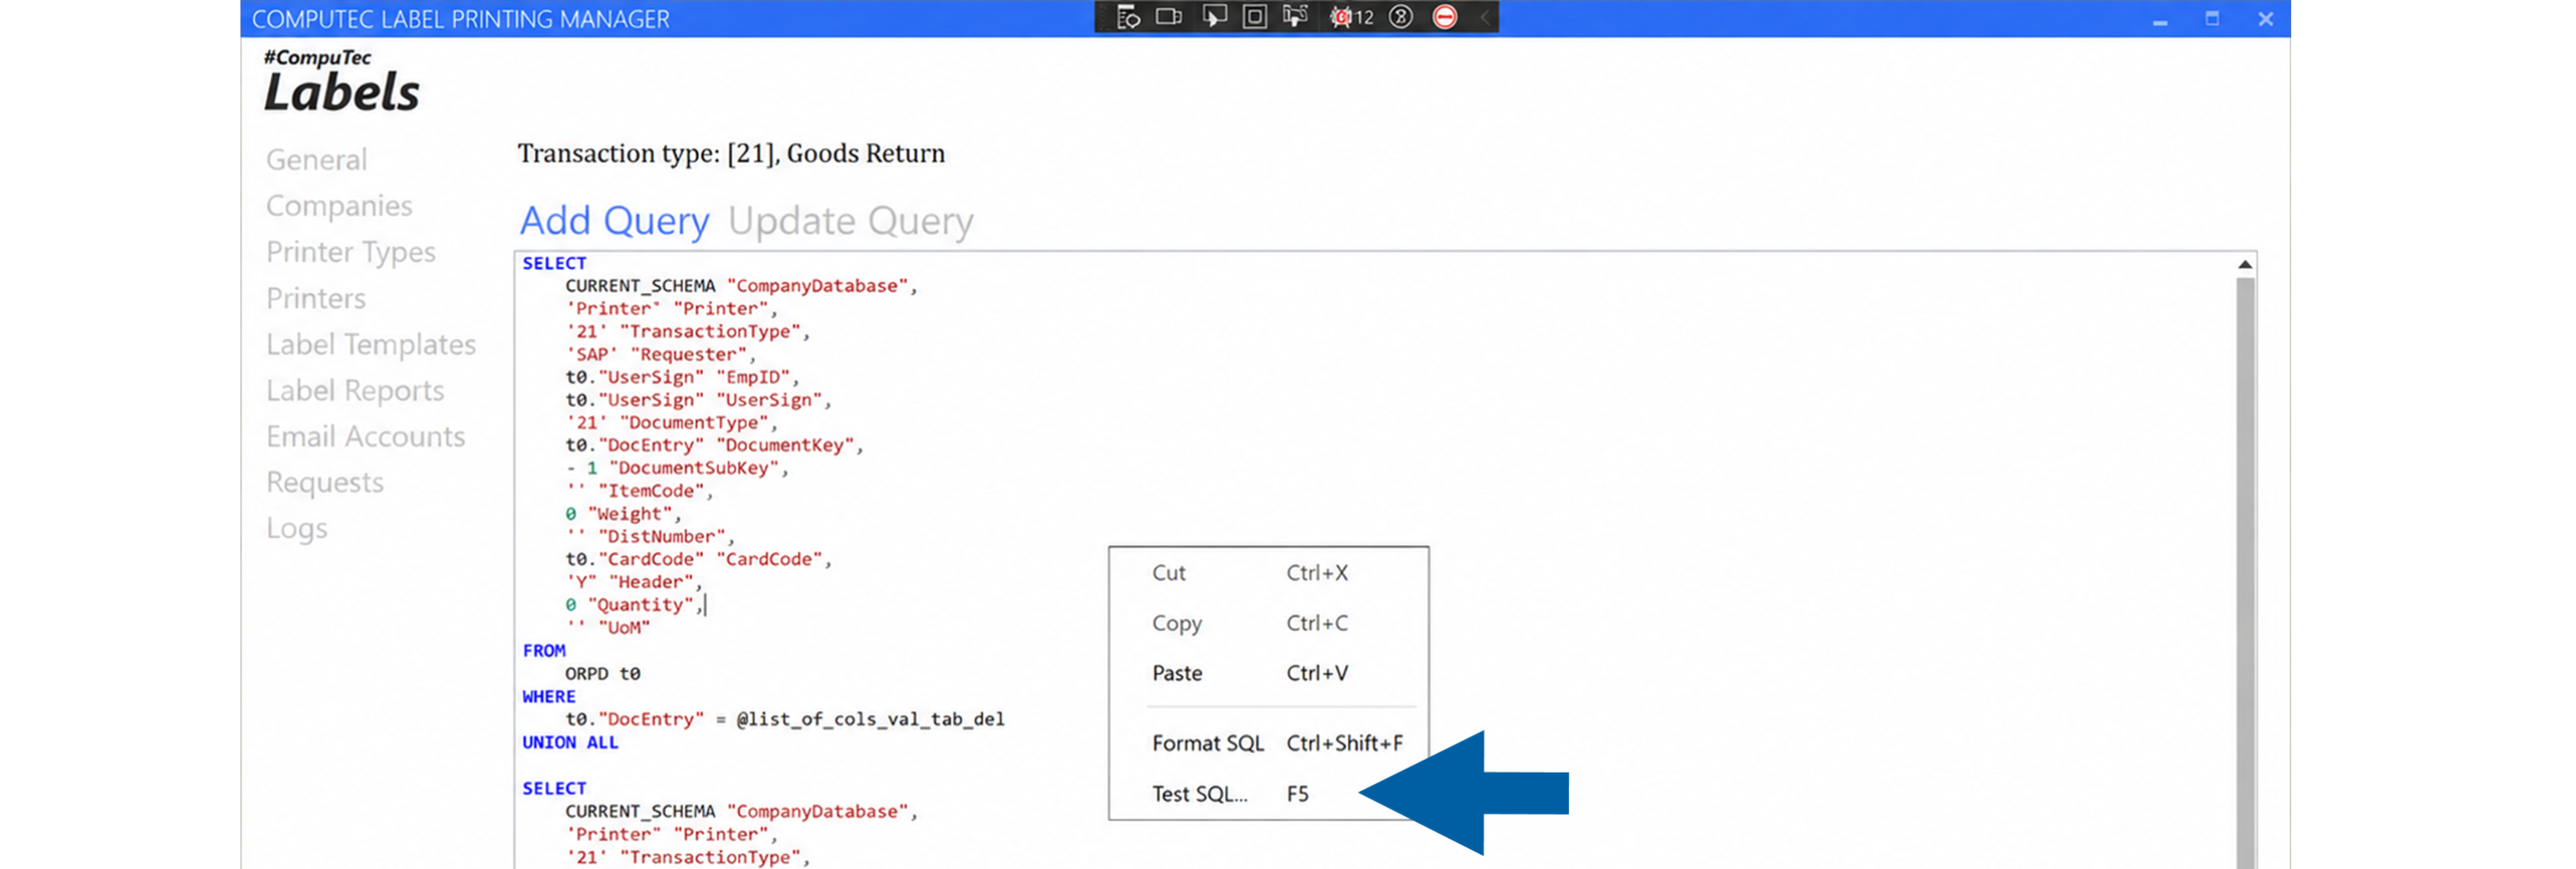Open the General section
2576x869 pixels.
point(316,160)
